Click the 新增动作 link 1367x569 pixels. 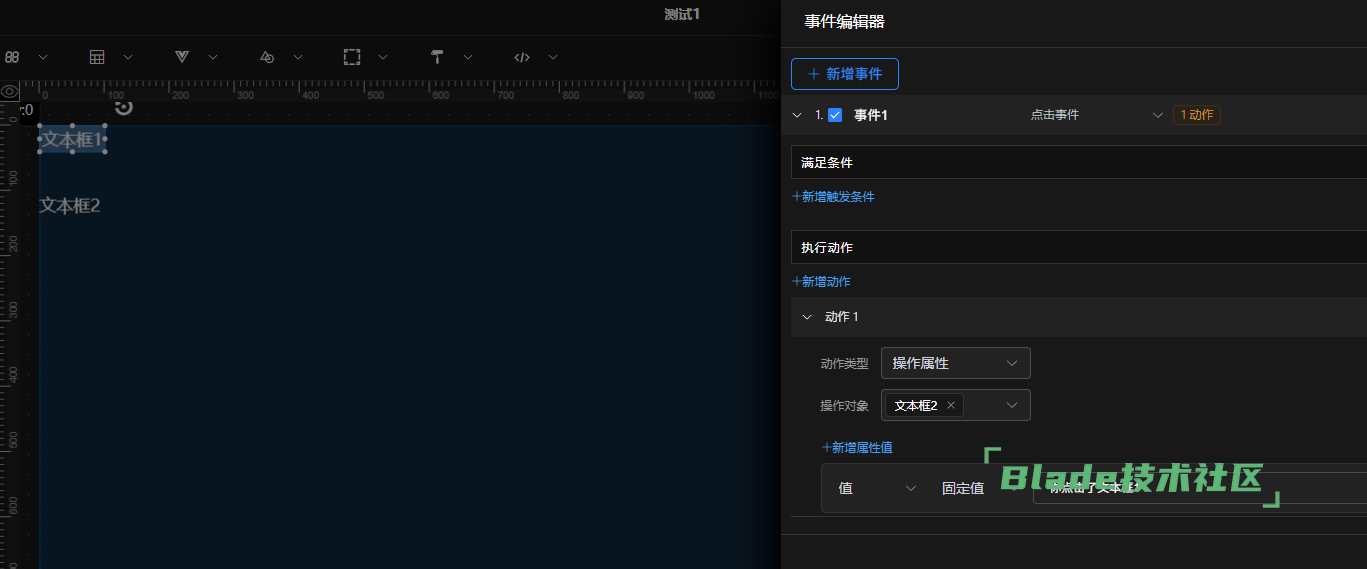821,282
